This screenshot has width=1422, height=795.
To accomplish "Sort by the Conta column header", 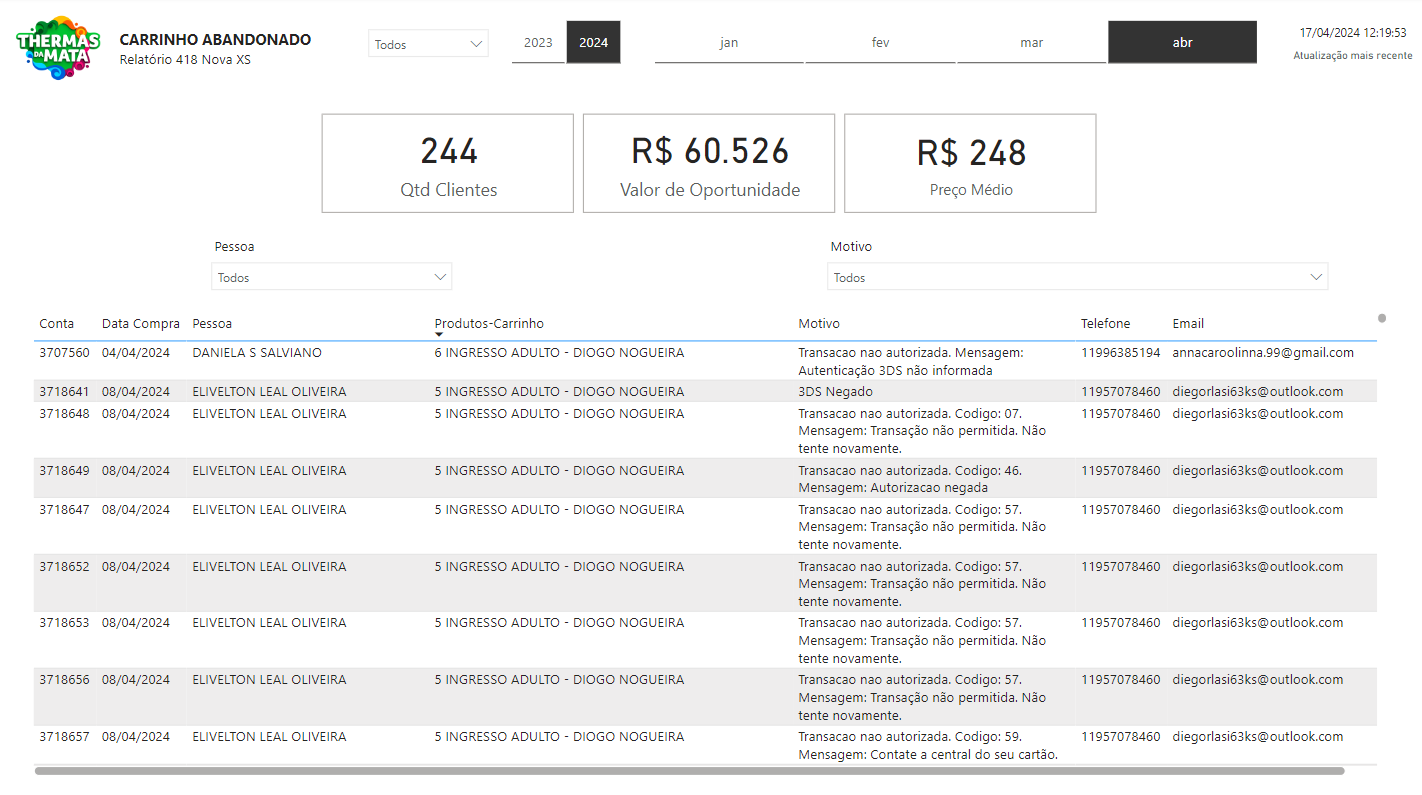I will [x=57, y=323].
